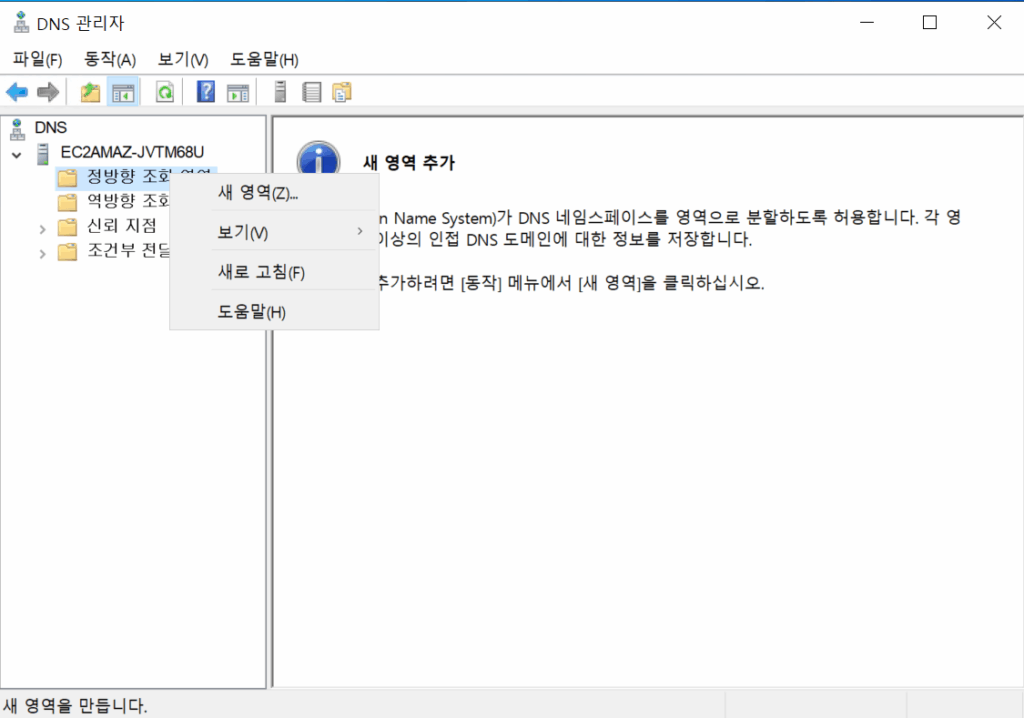Click the Refresh icon in the toolbar
The height and width of the screenshot is (718, 1024).
click(x=163, y=91)
